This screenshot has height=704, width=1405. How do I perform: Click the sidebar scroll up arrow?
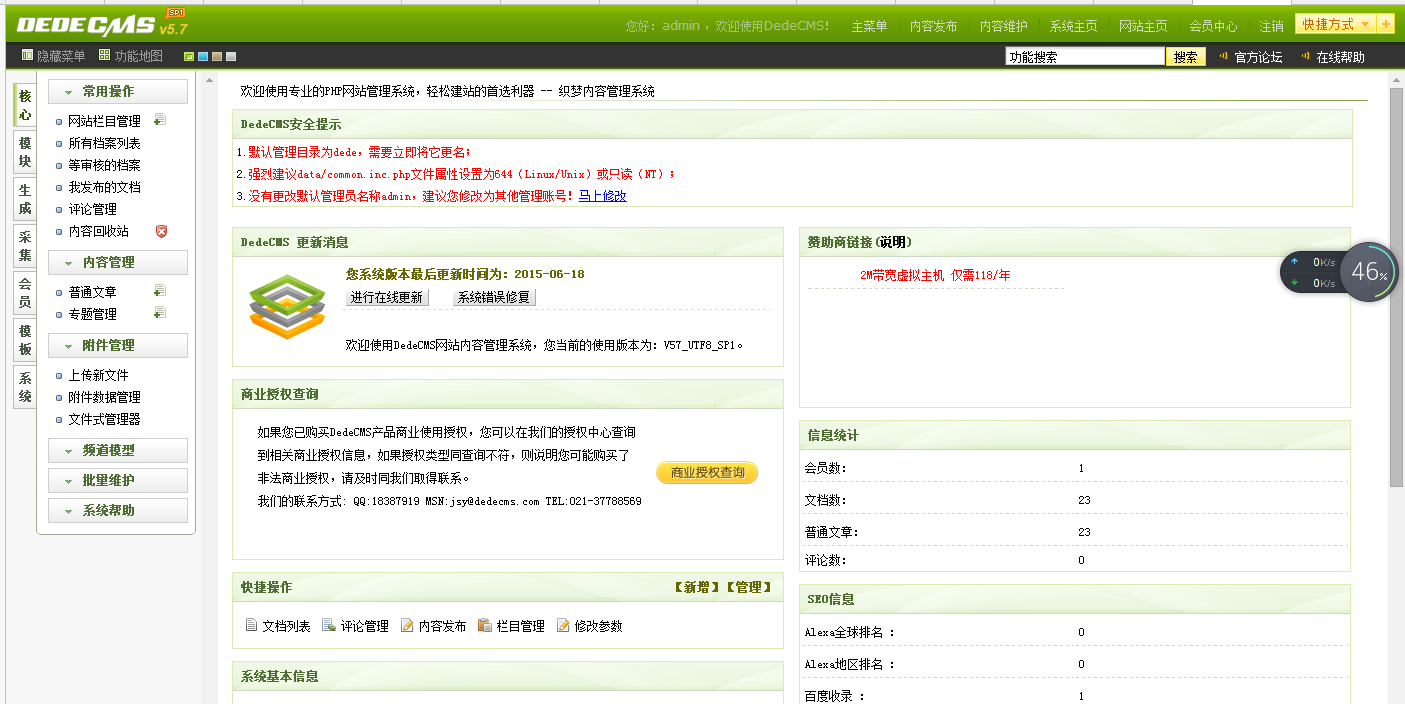tap(210, 80)
